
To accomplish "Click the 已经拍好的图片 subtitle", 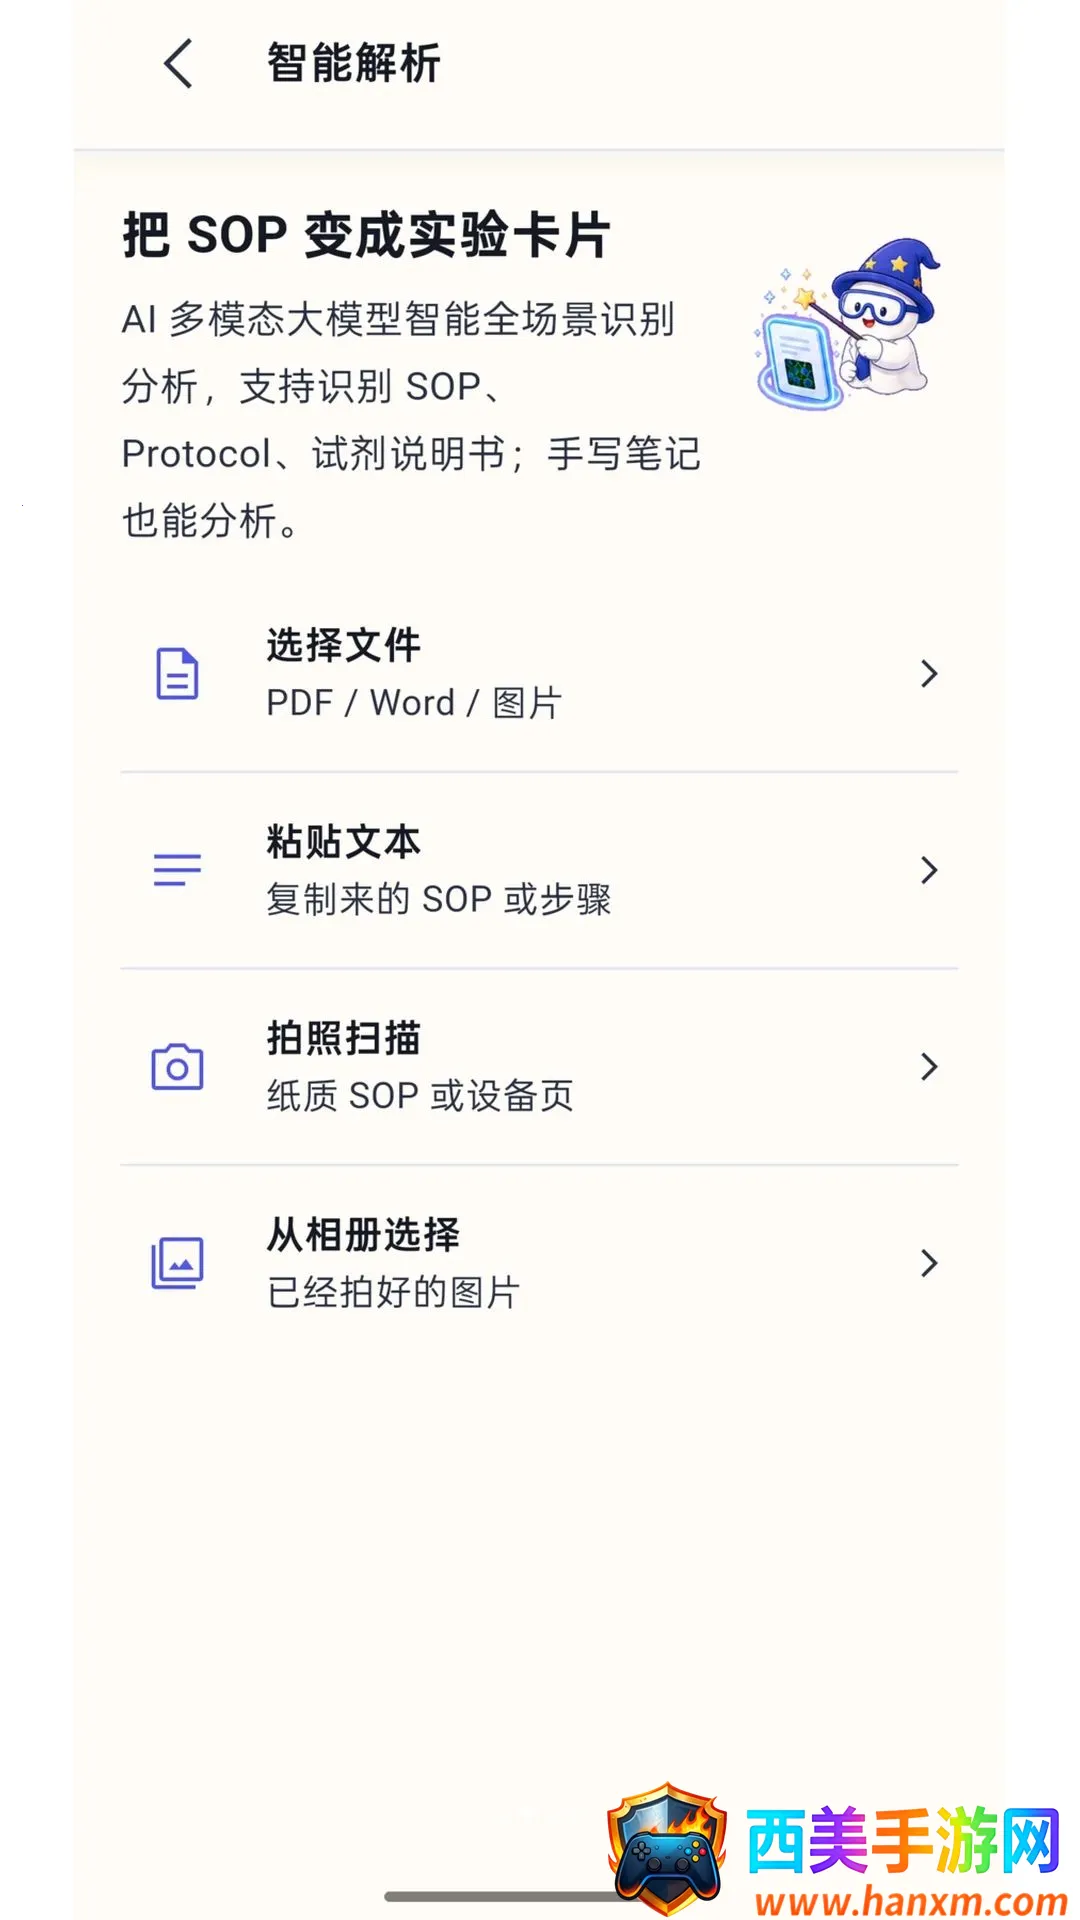I will tap(393, 1292).
